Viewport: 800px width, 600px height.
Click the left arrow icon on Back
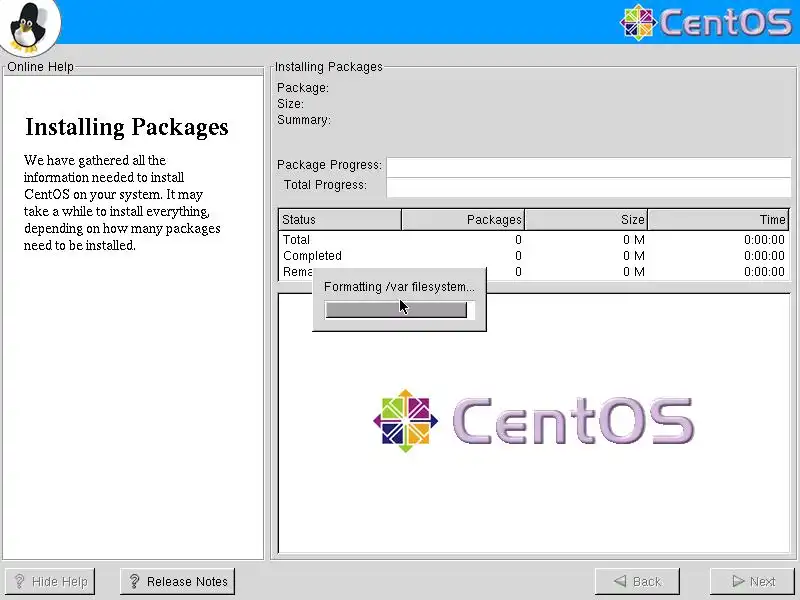620,581
